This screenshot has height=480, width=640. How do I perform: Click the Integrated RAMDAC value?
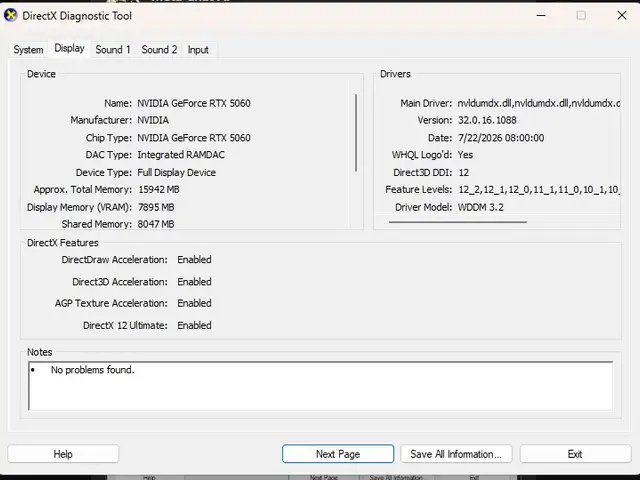[181, 155]
